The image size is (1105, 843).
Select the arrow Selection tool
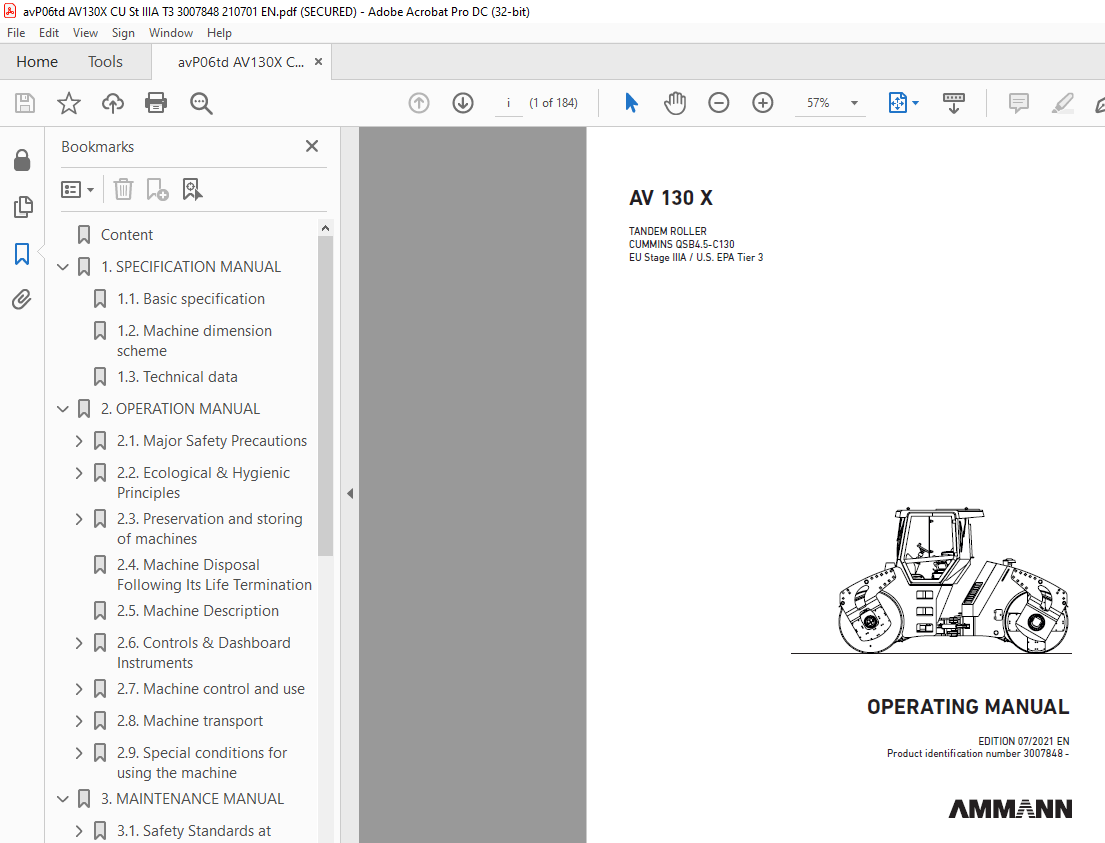pyautogui.click(x=631, y=103)
